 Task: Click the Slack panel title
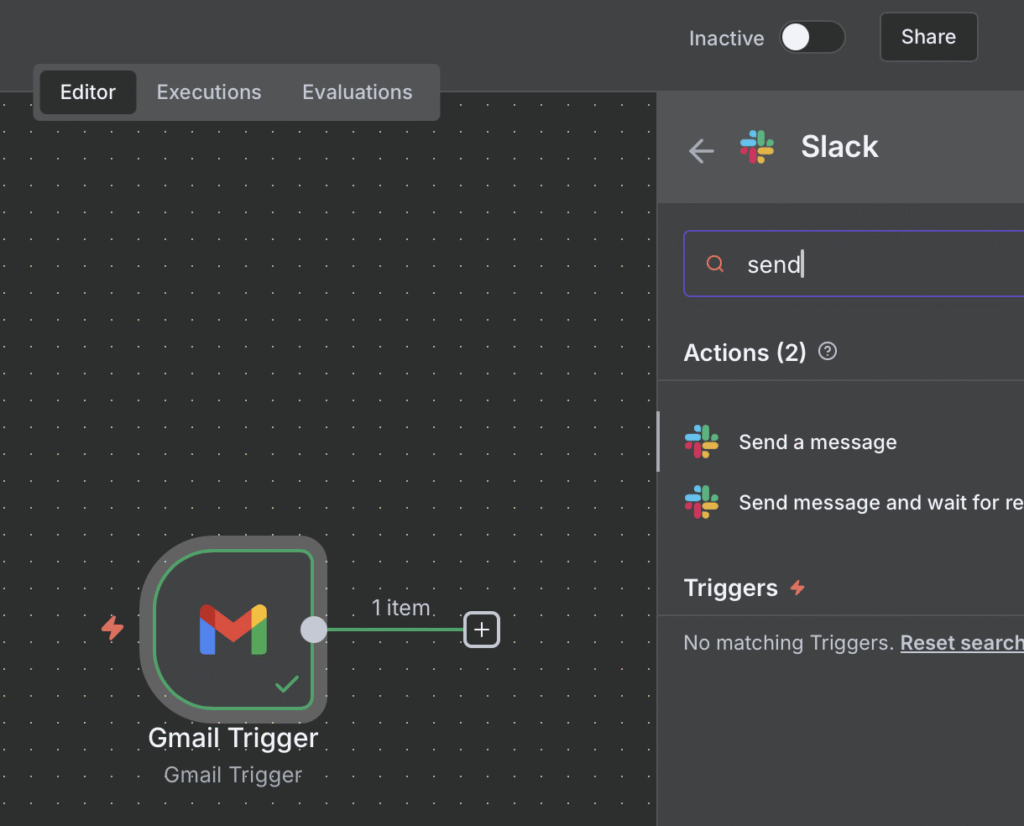point(839,146)
